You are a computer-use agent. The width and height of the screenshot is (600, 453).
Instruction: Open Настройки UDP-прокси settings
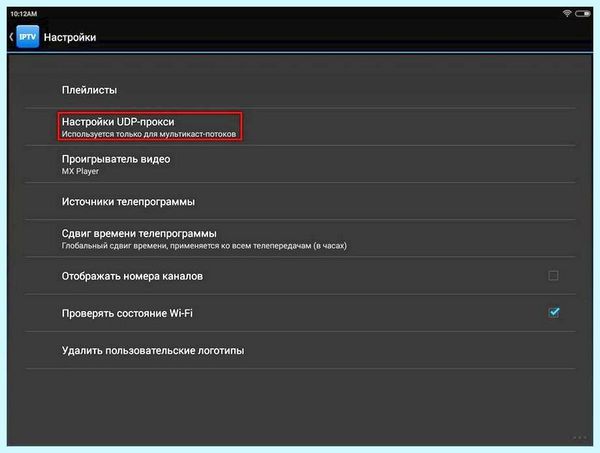300,127
